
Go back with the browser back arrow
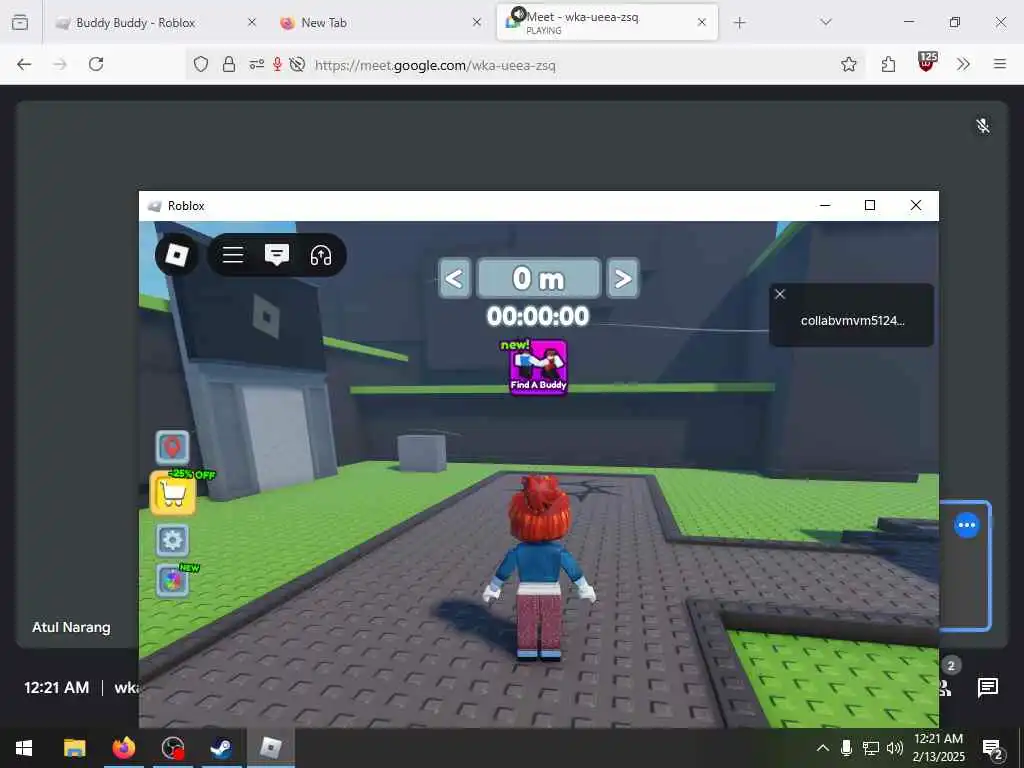tap(24, 64)
